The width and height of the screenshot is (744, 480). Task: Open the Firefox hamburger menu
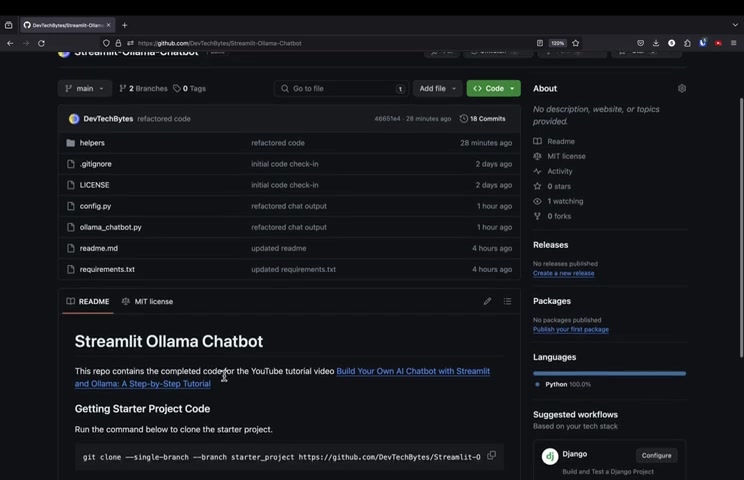click(x=734, y=43)
